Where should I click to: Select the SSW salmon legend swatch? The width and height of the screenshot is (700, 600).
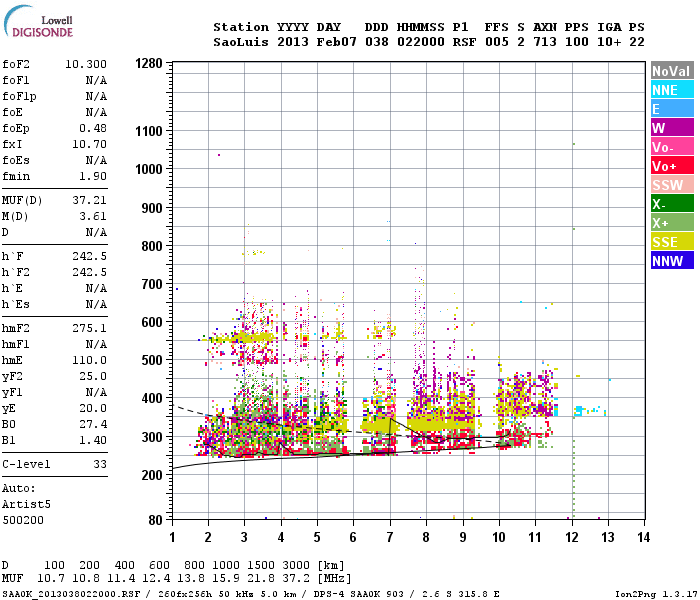click(672, 184)
